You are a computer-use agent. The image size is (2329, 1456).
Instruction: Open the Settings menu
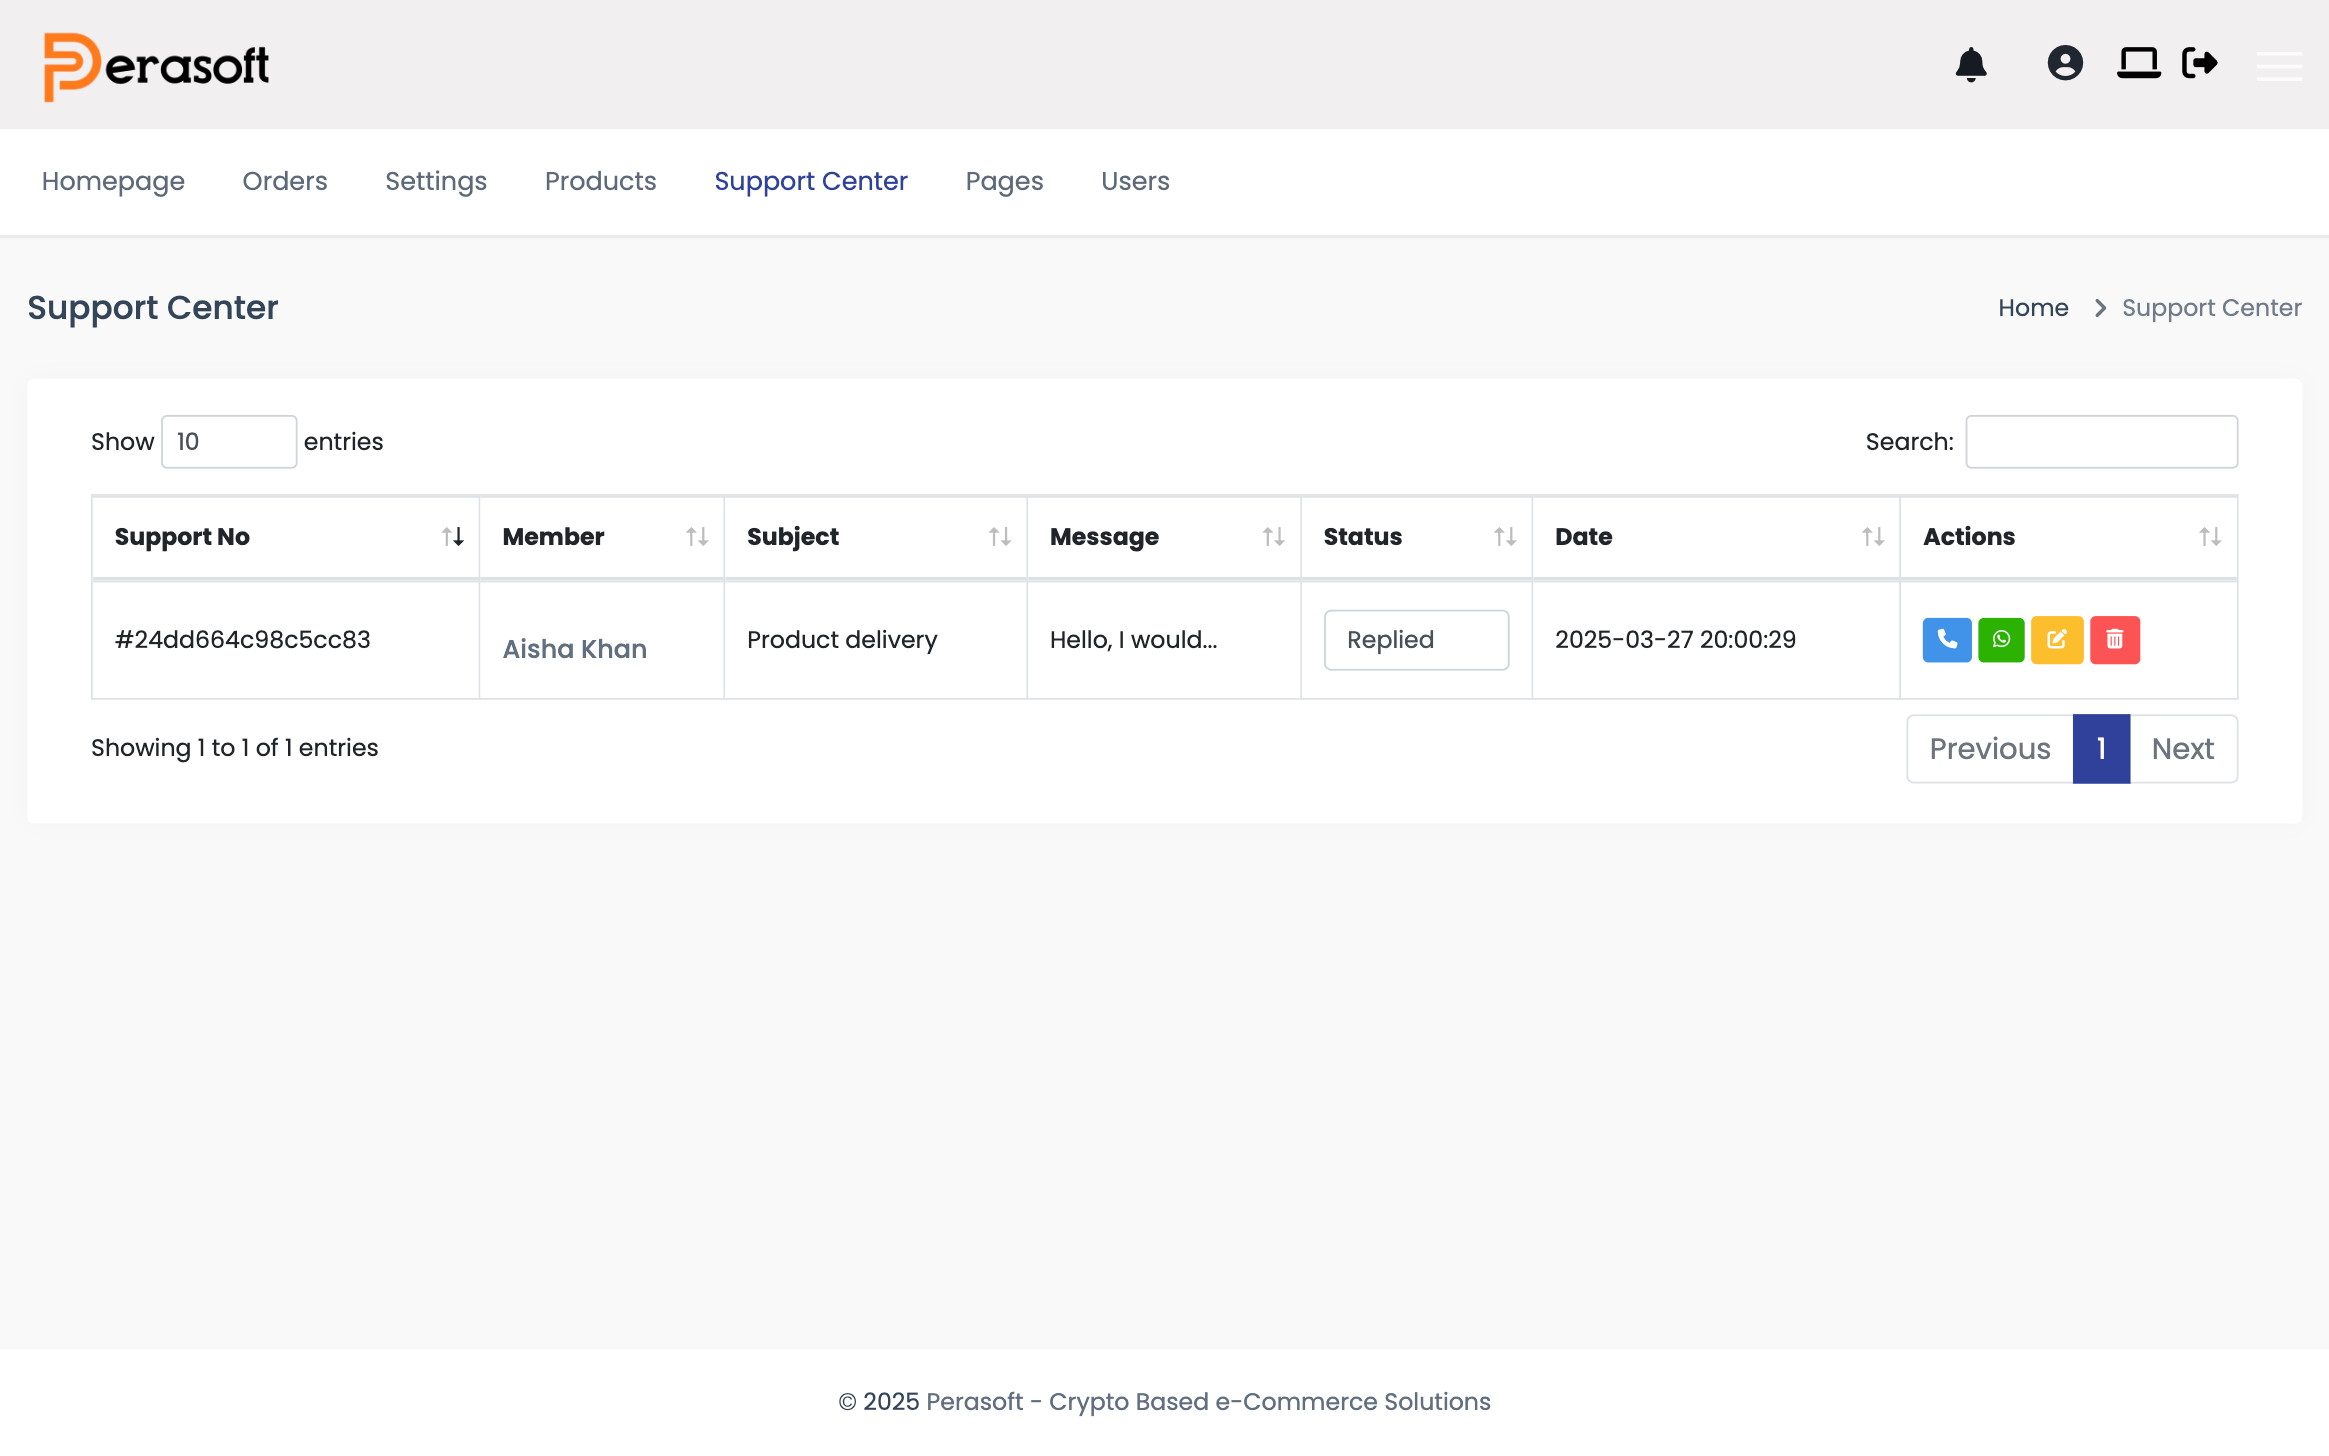point(436,181)
